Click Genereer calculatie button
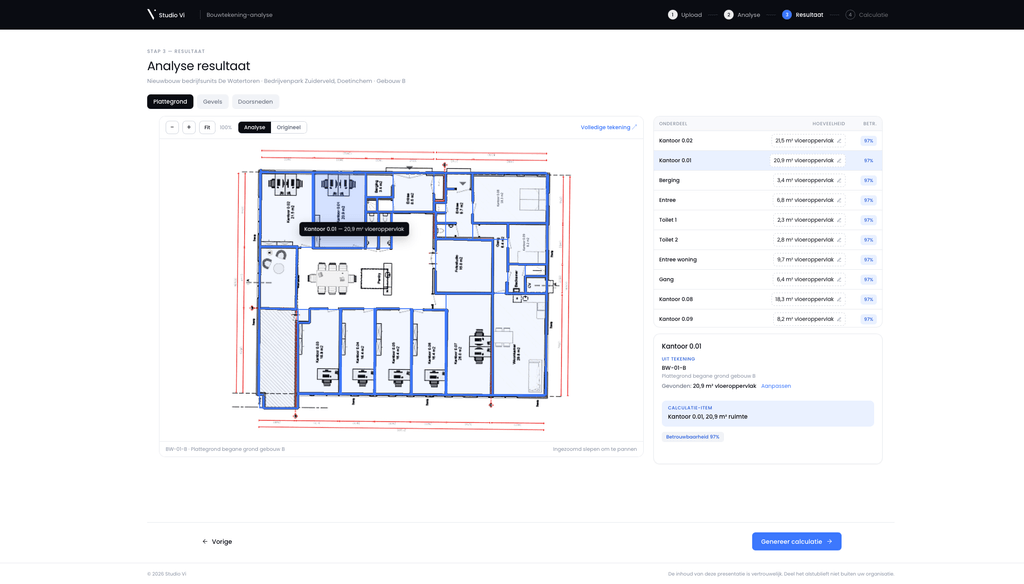 coord(796,542)
